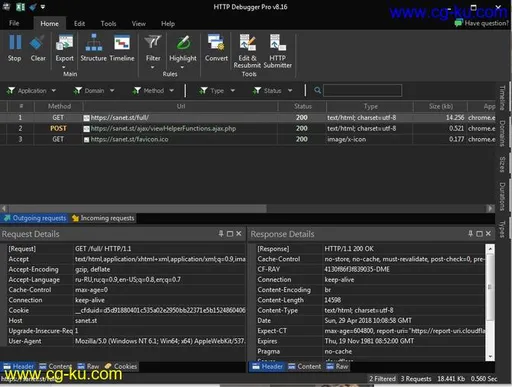Pin the Response Details panel
The image size is (512, 387).
tap(470, 234)
